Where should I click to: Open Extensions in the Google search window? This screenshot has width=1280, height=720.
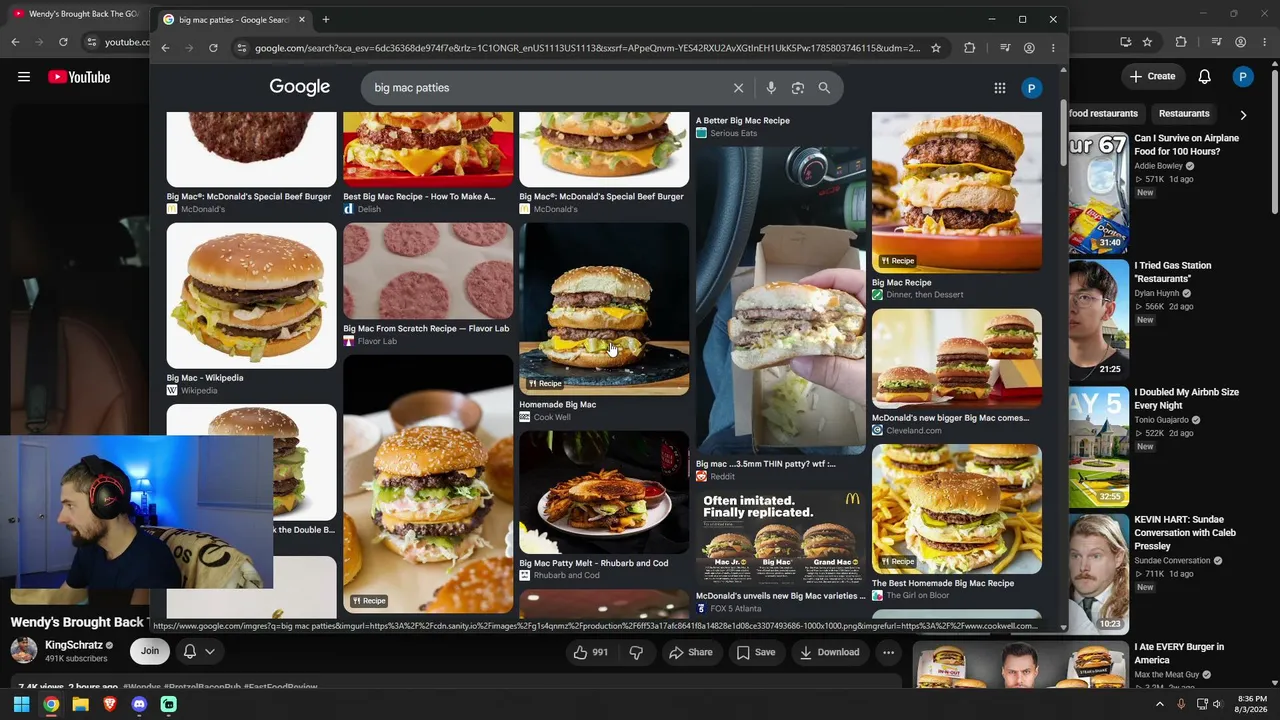(969, 48)
